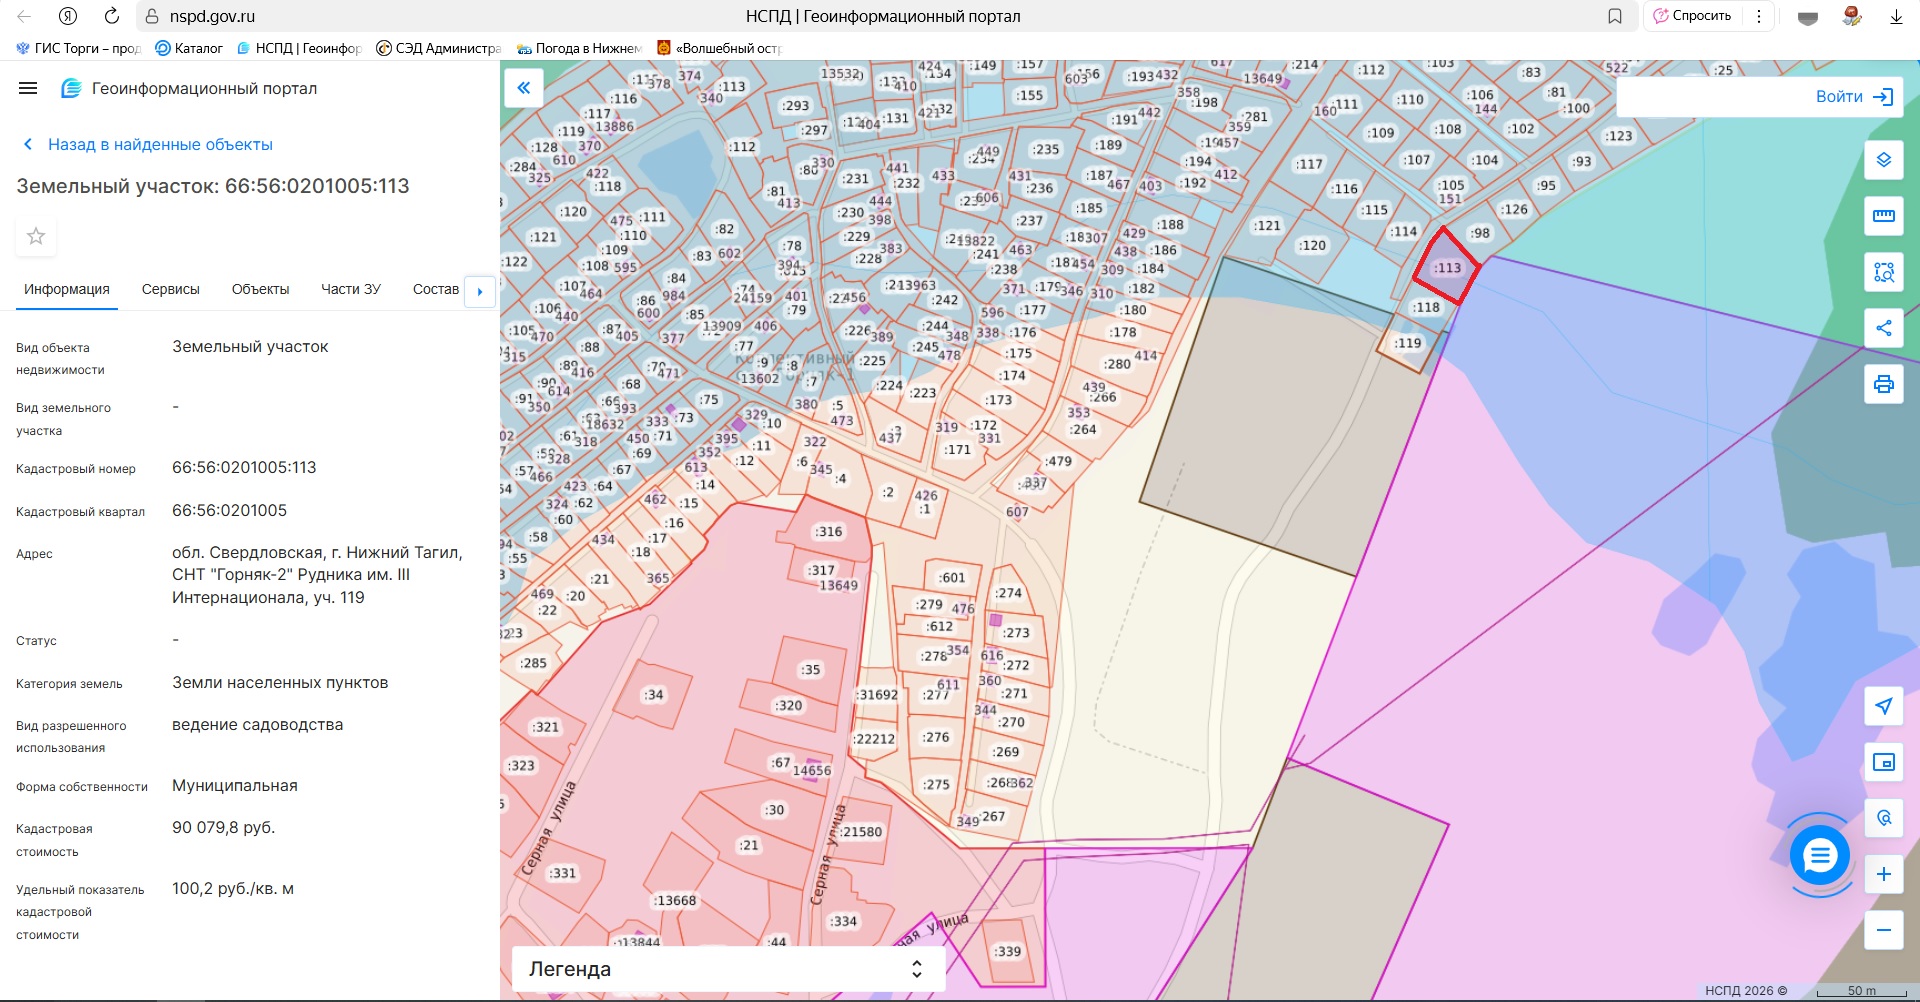
Task: Collapse the side panel with the double chevron
Action: tap(523, 88)
